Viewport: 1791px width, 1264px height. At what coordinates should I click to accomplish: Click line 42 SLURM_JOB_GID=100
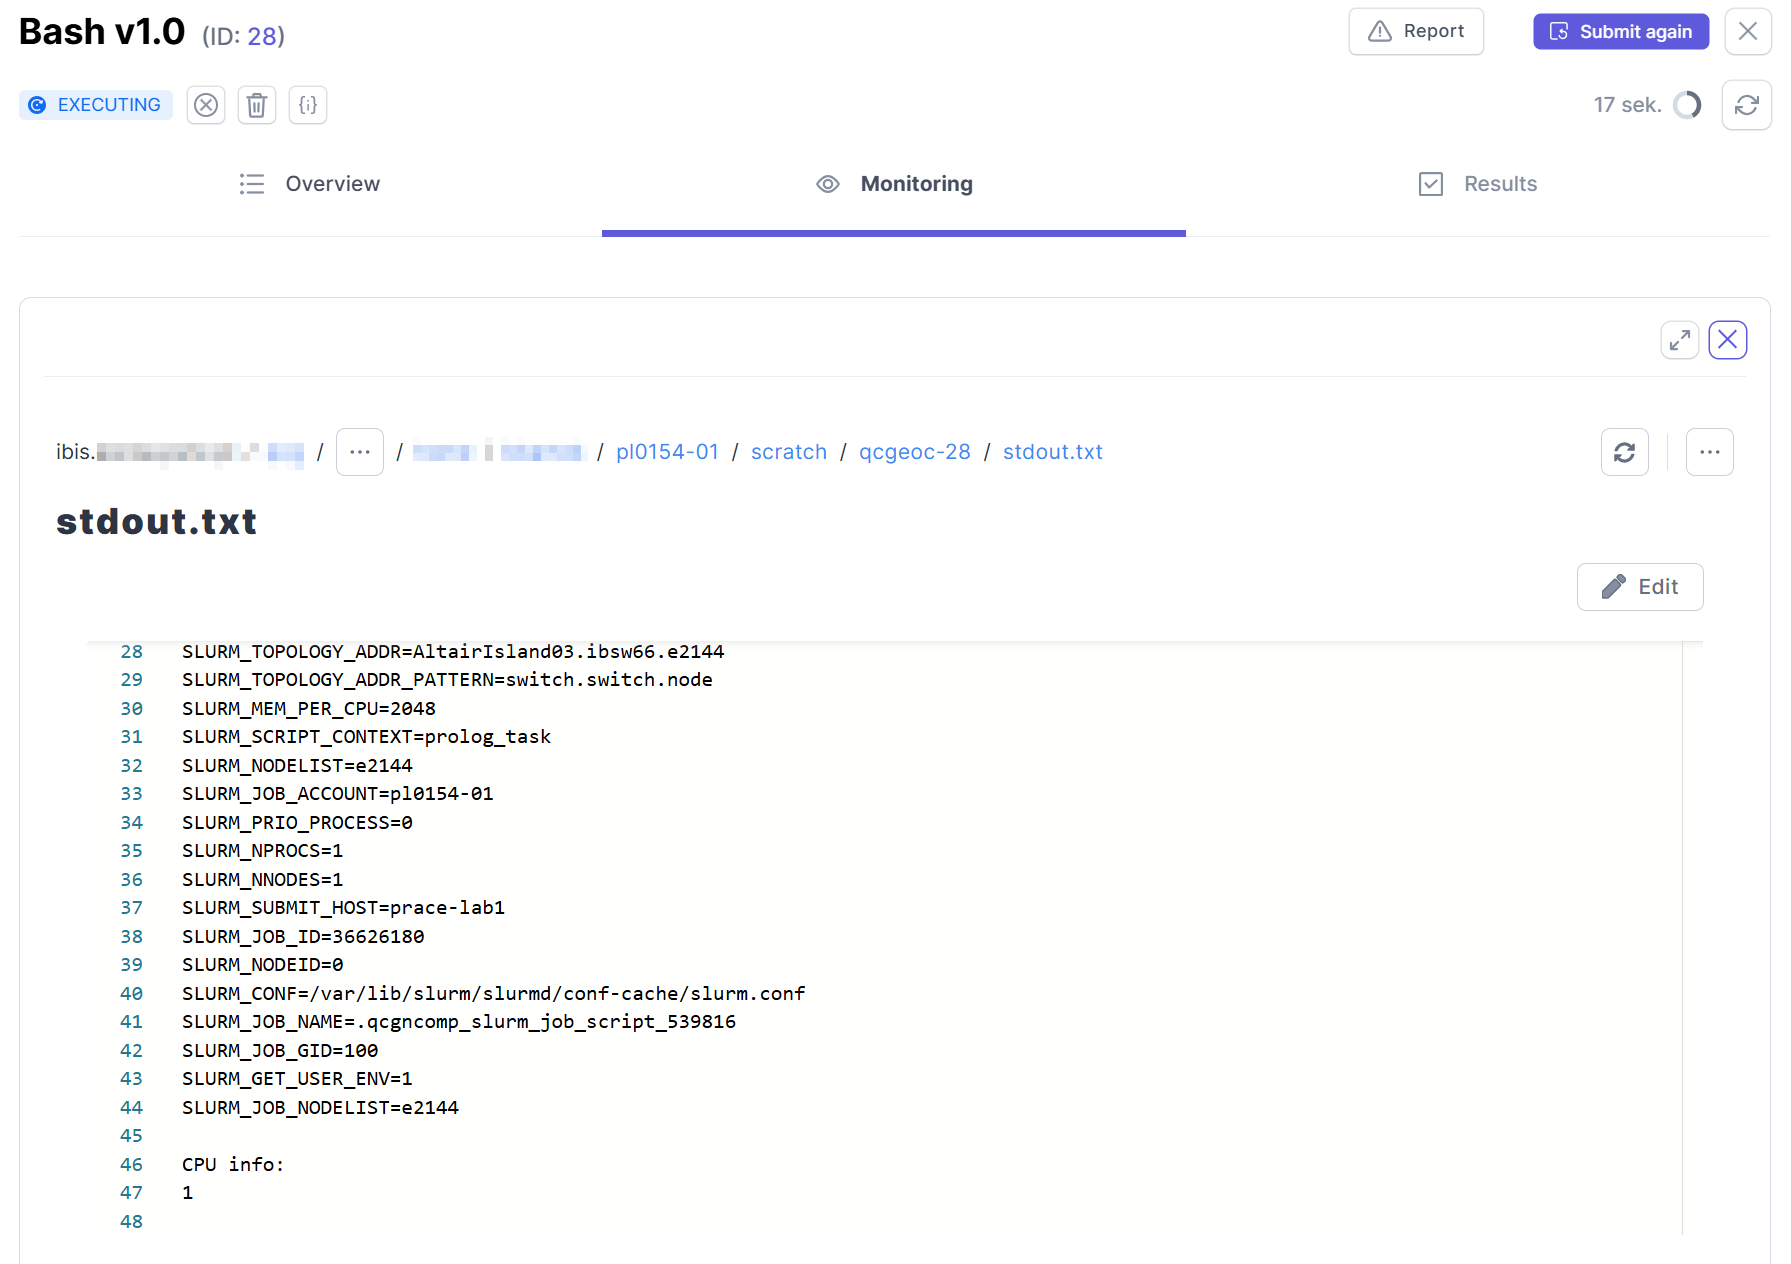pyautogui.click(x=280, y=1051)
